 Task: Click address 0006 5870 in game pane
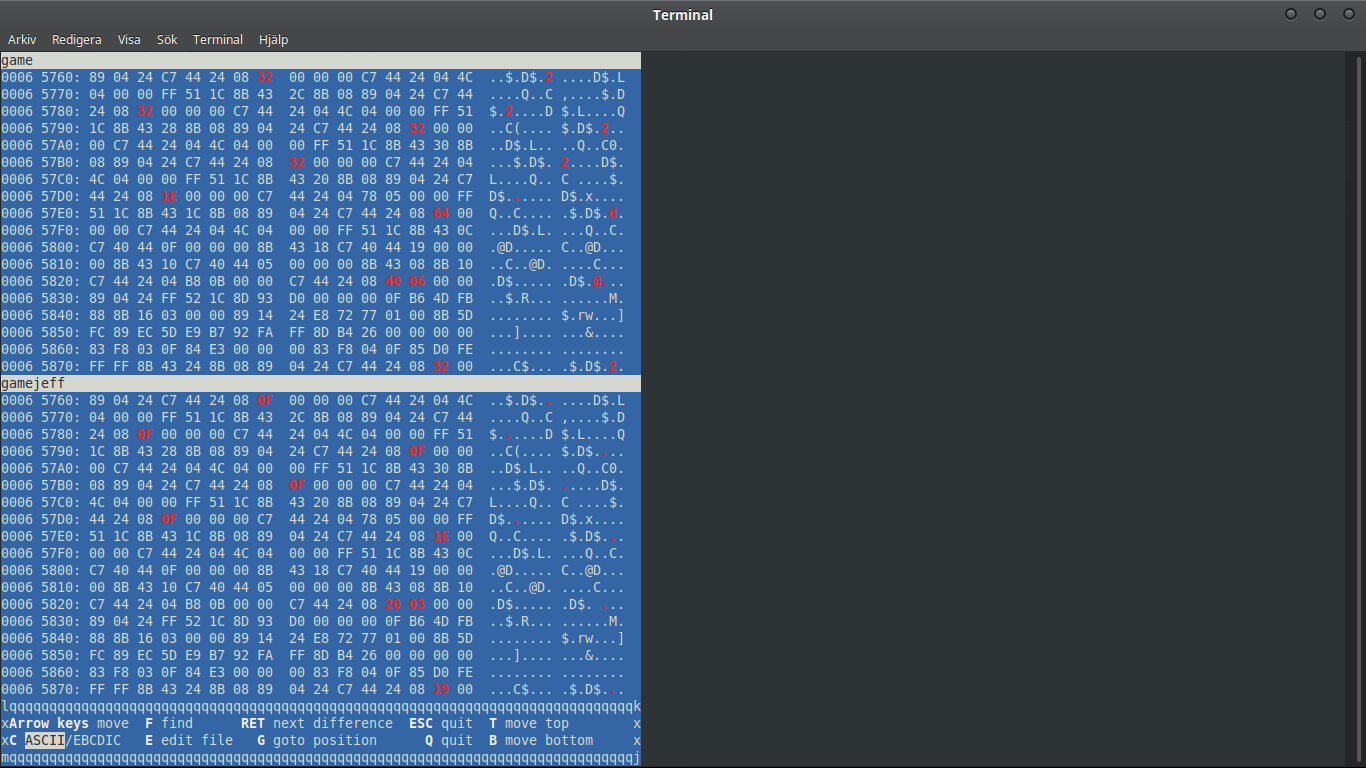pyautogui.click(x=41, y=366)
